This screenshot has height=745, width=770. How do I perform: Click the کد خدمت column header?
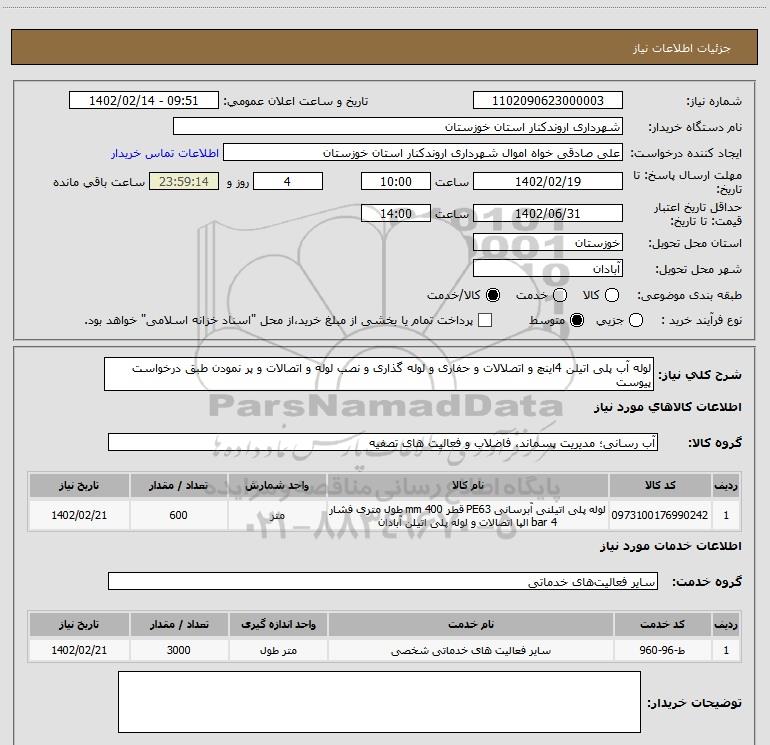662,624
